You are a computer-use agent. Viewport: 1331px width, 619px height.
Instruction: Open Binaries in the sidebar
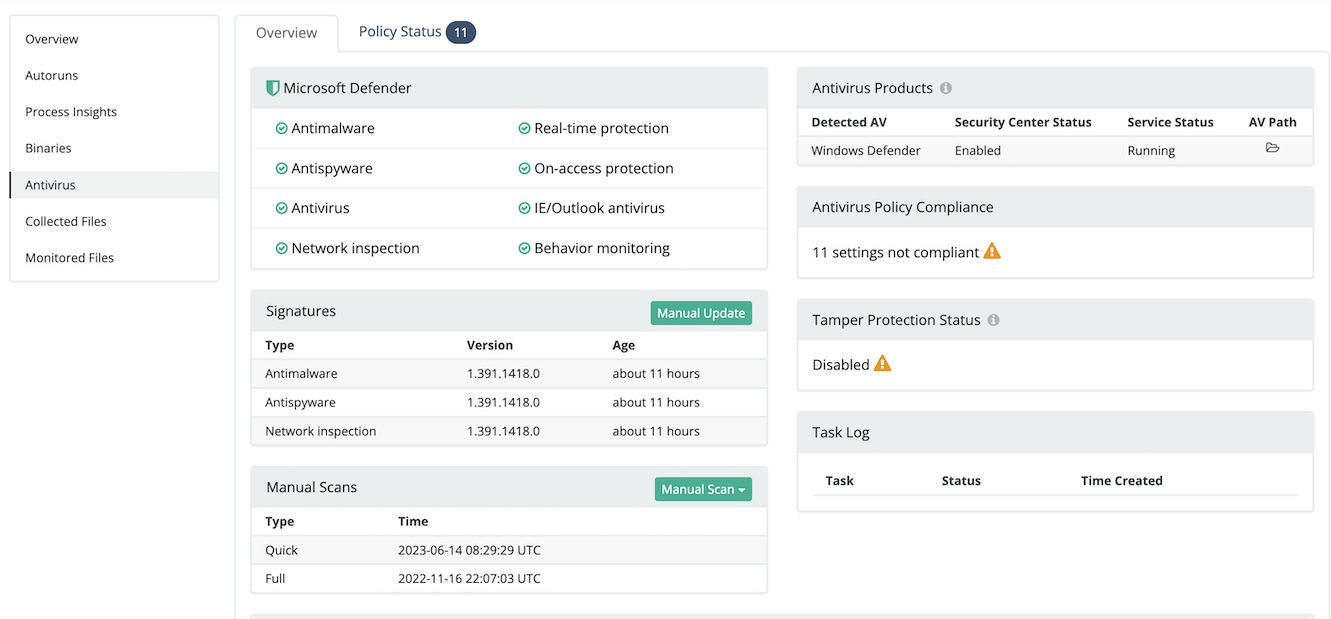click(x=114, y=148)
